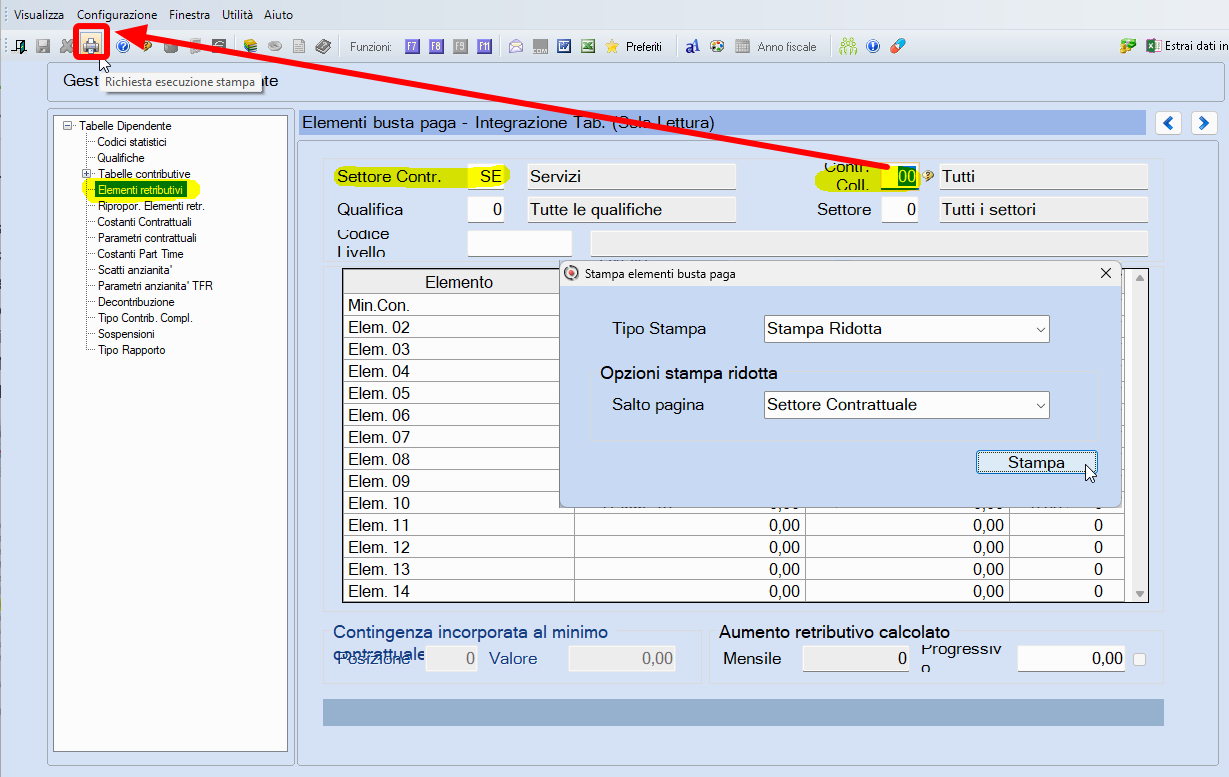Open the blue help question mark icon

[124, 46]
